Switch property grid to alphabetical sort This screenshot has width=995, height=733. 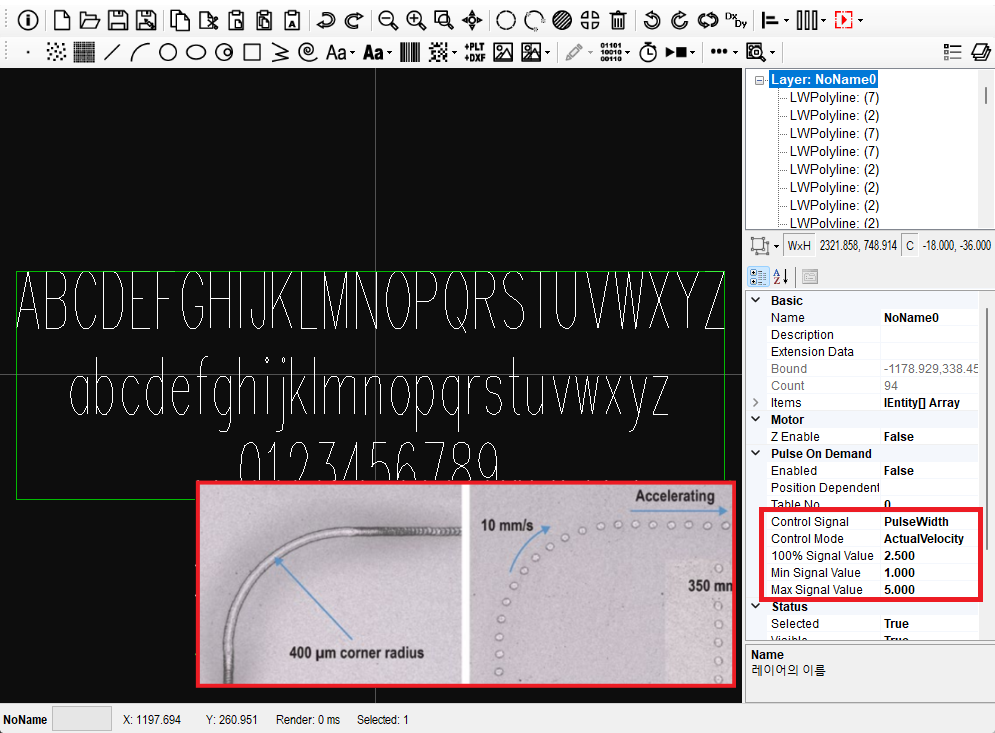pyautogui.click(x=781, y=277)
